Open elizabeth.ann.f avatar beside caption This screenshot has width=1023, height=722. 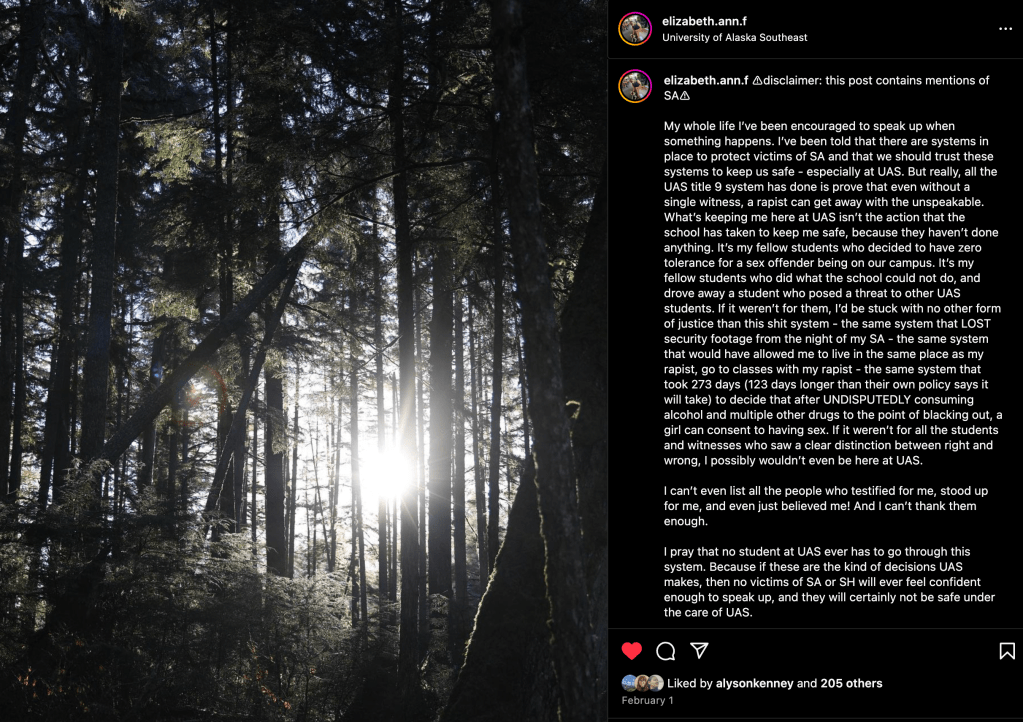[635, 86]
